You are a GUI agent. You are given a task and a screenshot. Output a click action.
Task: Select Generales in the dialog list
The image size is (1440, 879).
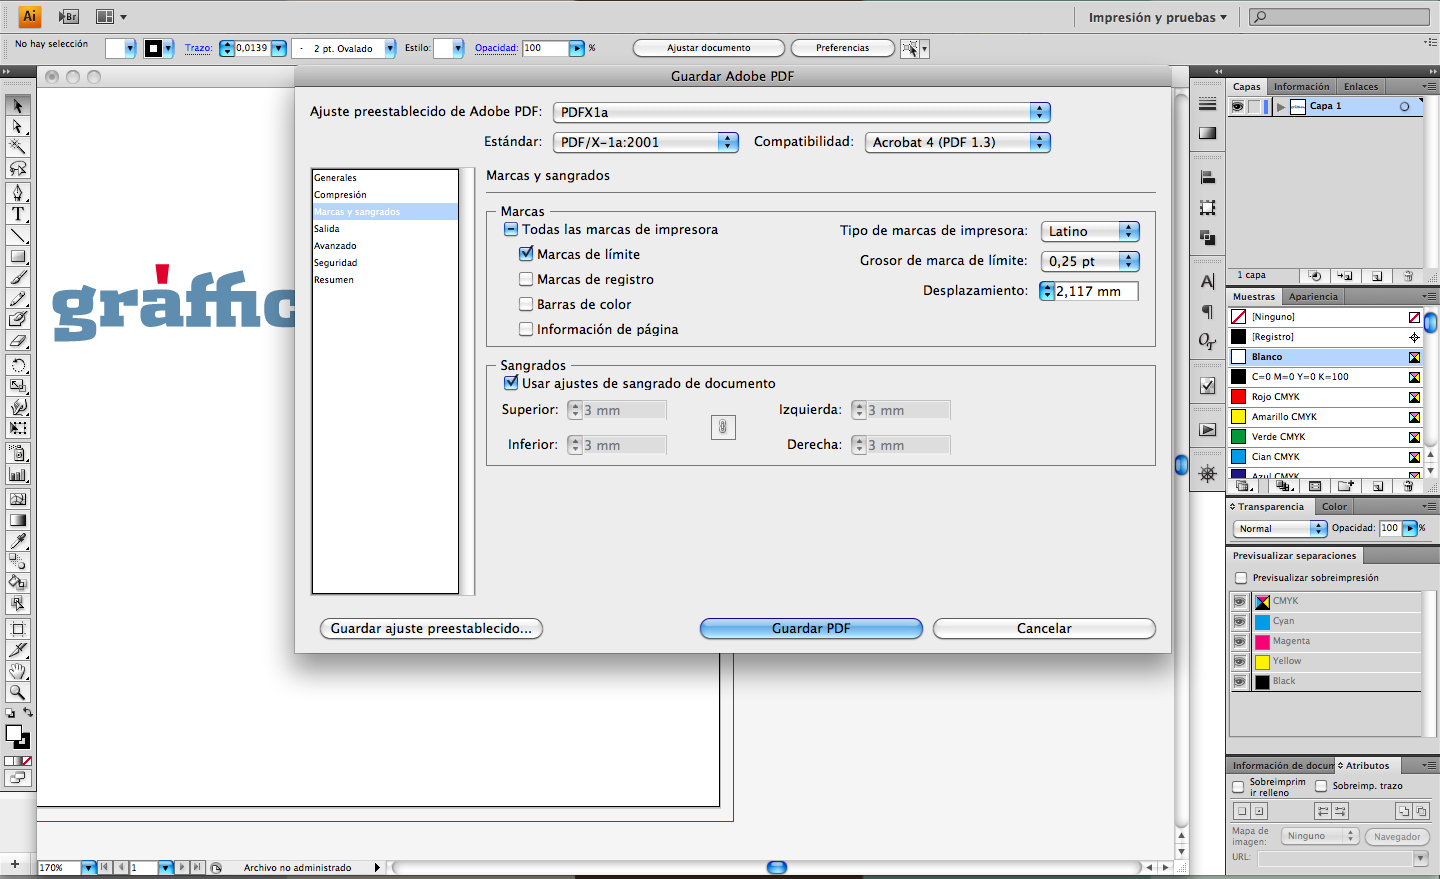385,178
